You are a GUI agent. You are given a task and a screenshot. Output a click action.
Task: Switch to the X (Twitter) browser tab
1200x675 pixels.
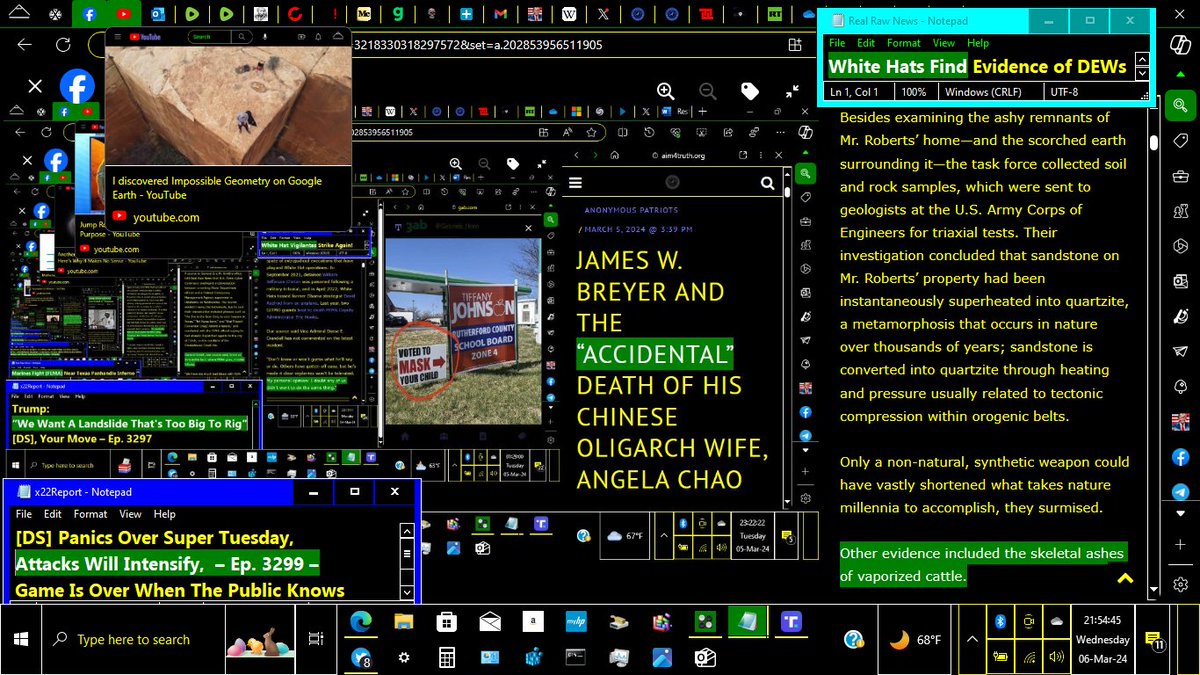(x=603, y=15)
